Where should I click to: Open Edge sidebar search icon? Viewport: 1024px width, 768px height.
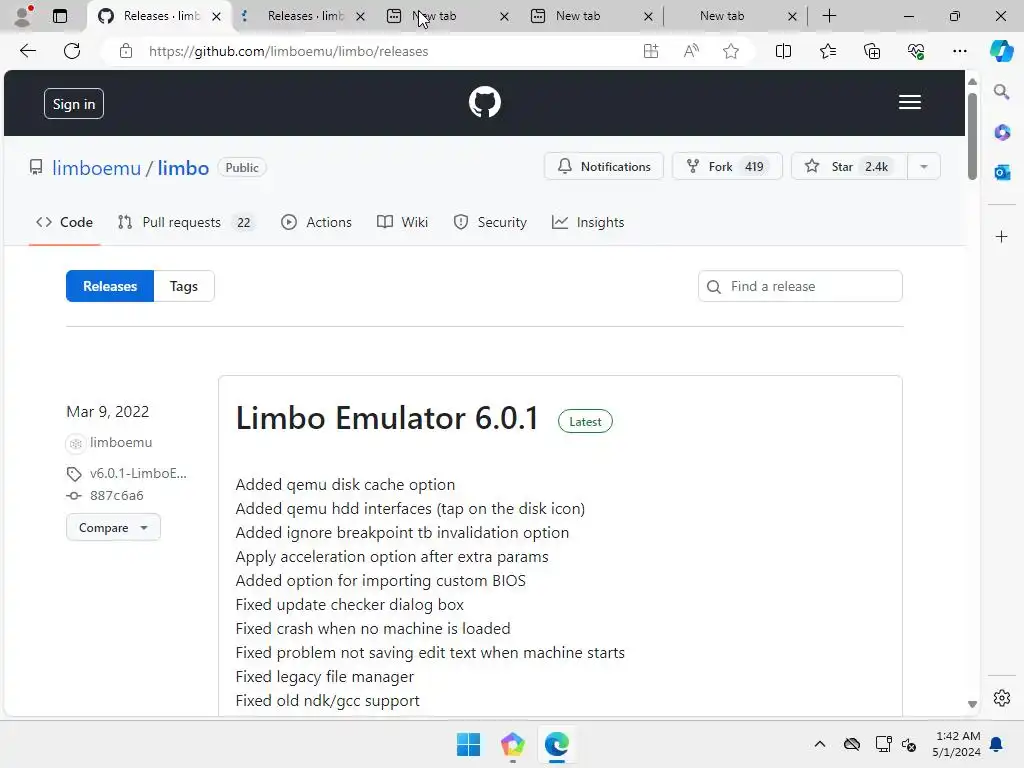pos(1001,92)
